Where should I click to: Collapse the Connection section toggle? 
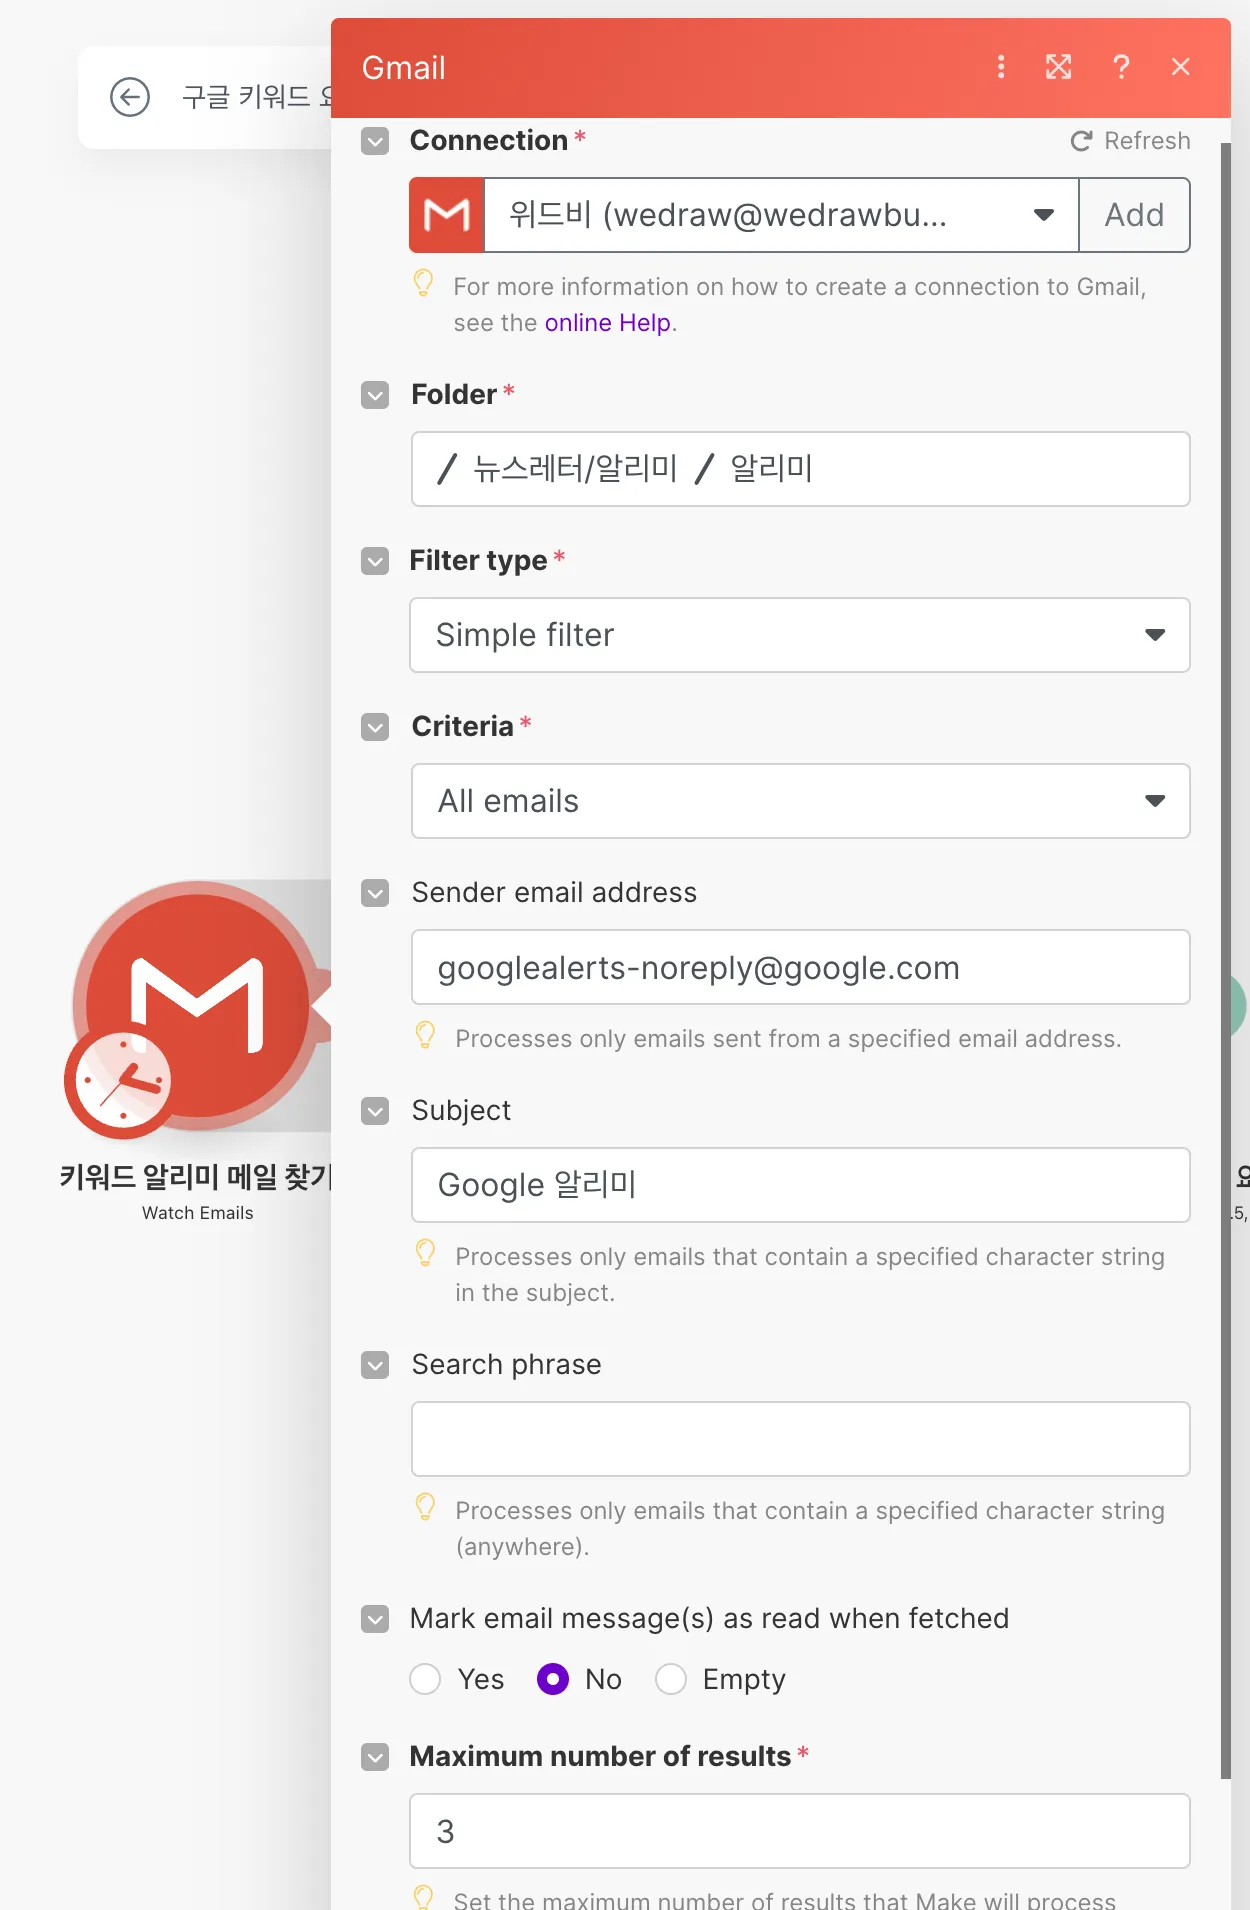375,141
